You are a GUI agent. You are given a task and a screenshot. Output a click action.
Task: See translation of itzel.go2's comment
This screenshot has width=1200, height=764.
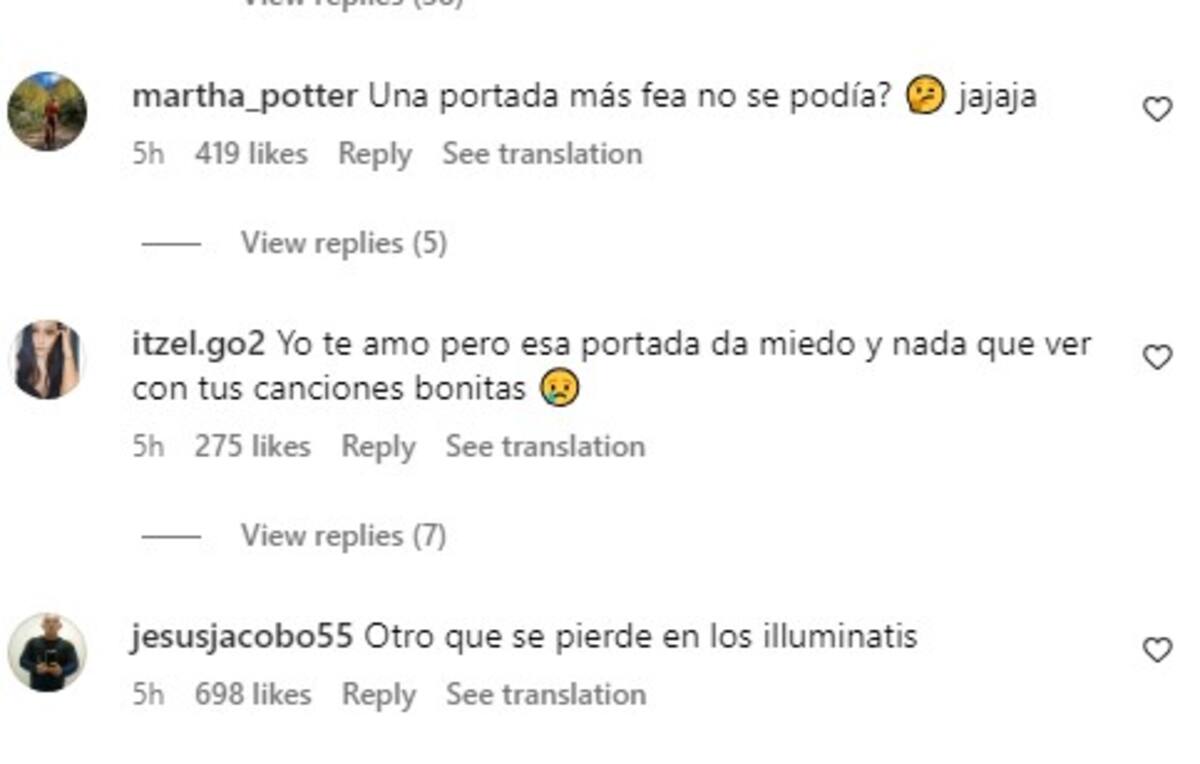click(545, 446)
